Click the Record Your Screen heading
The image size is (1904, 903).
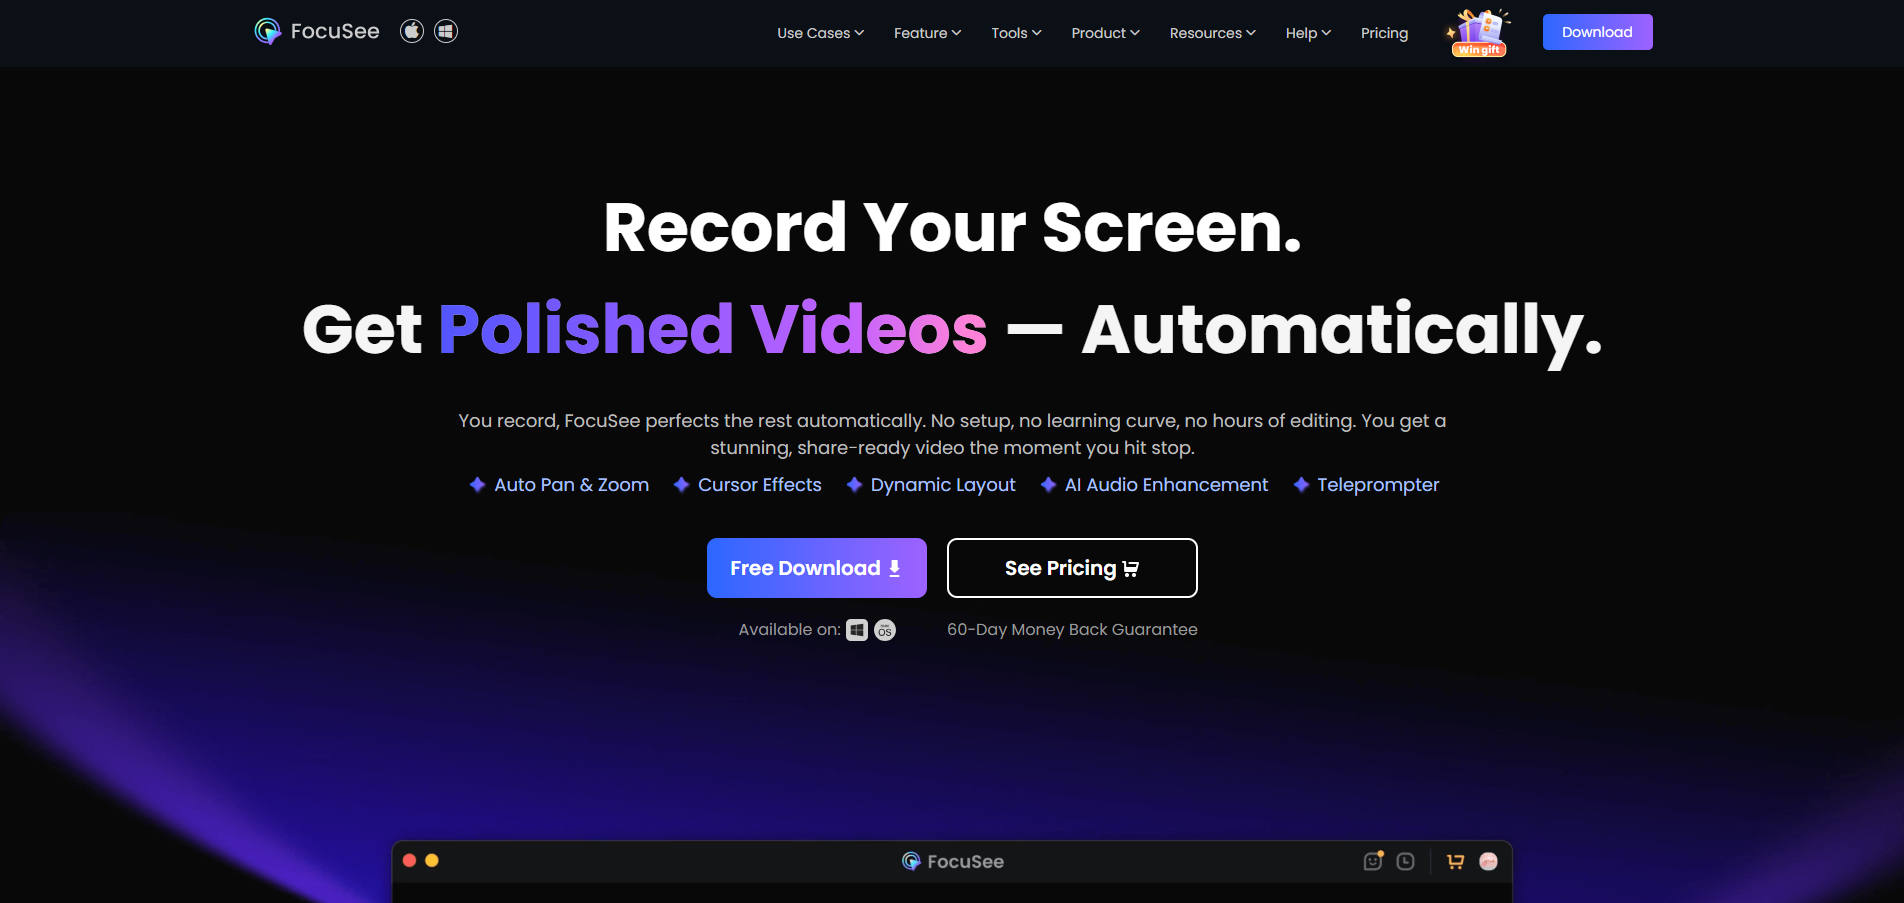click(x=953, y=227)
